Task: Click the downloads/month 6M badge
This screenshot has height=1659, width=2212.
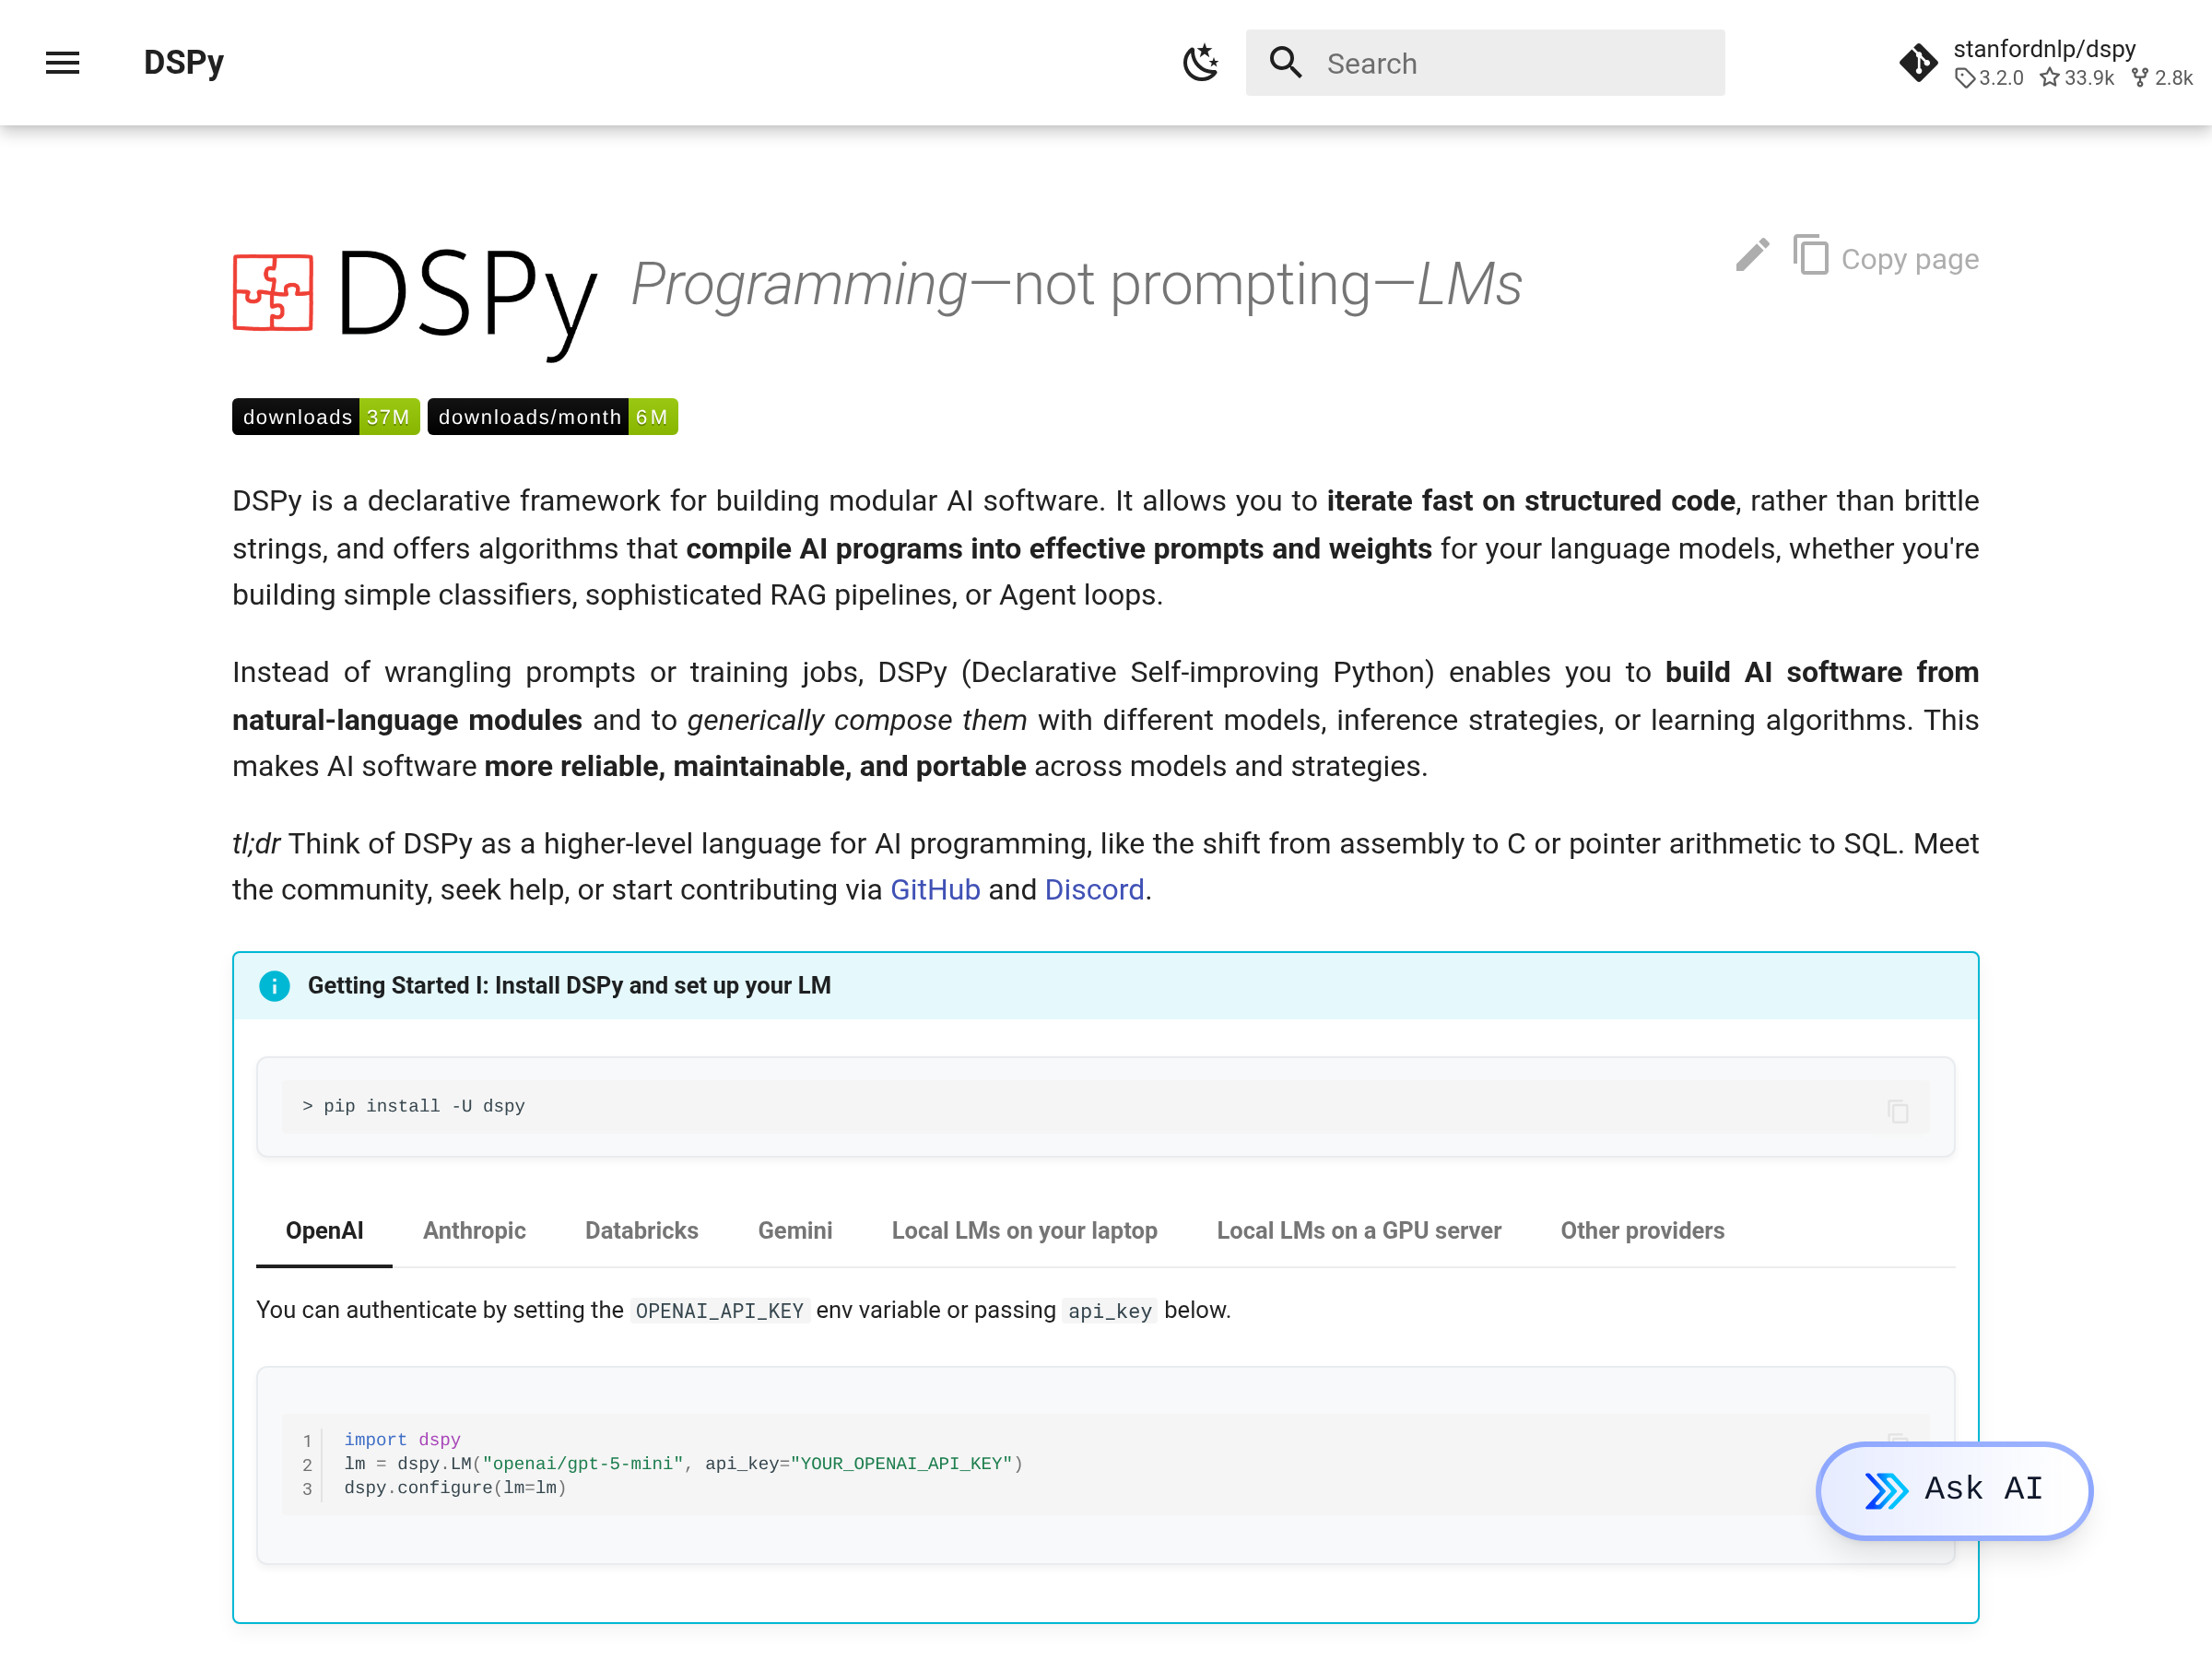Action: tap(552, 417)
